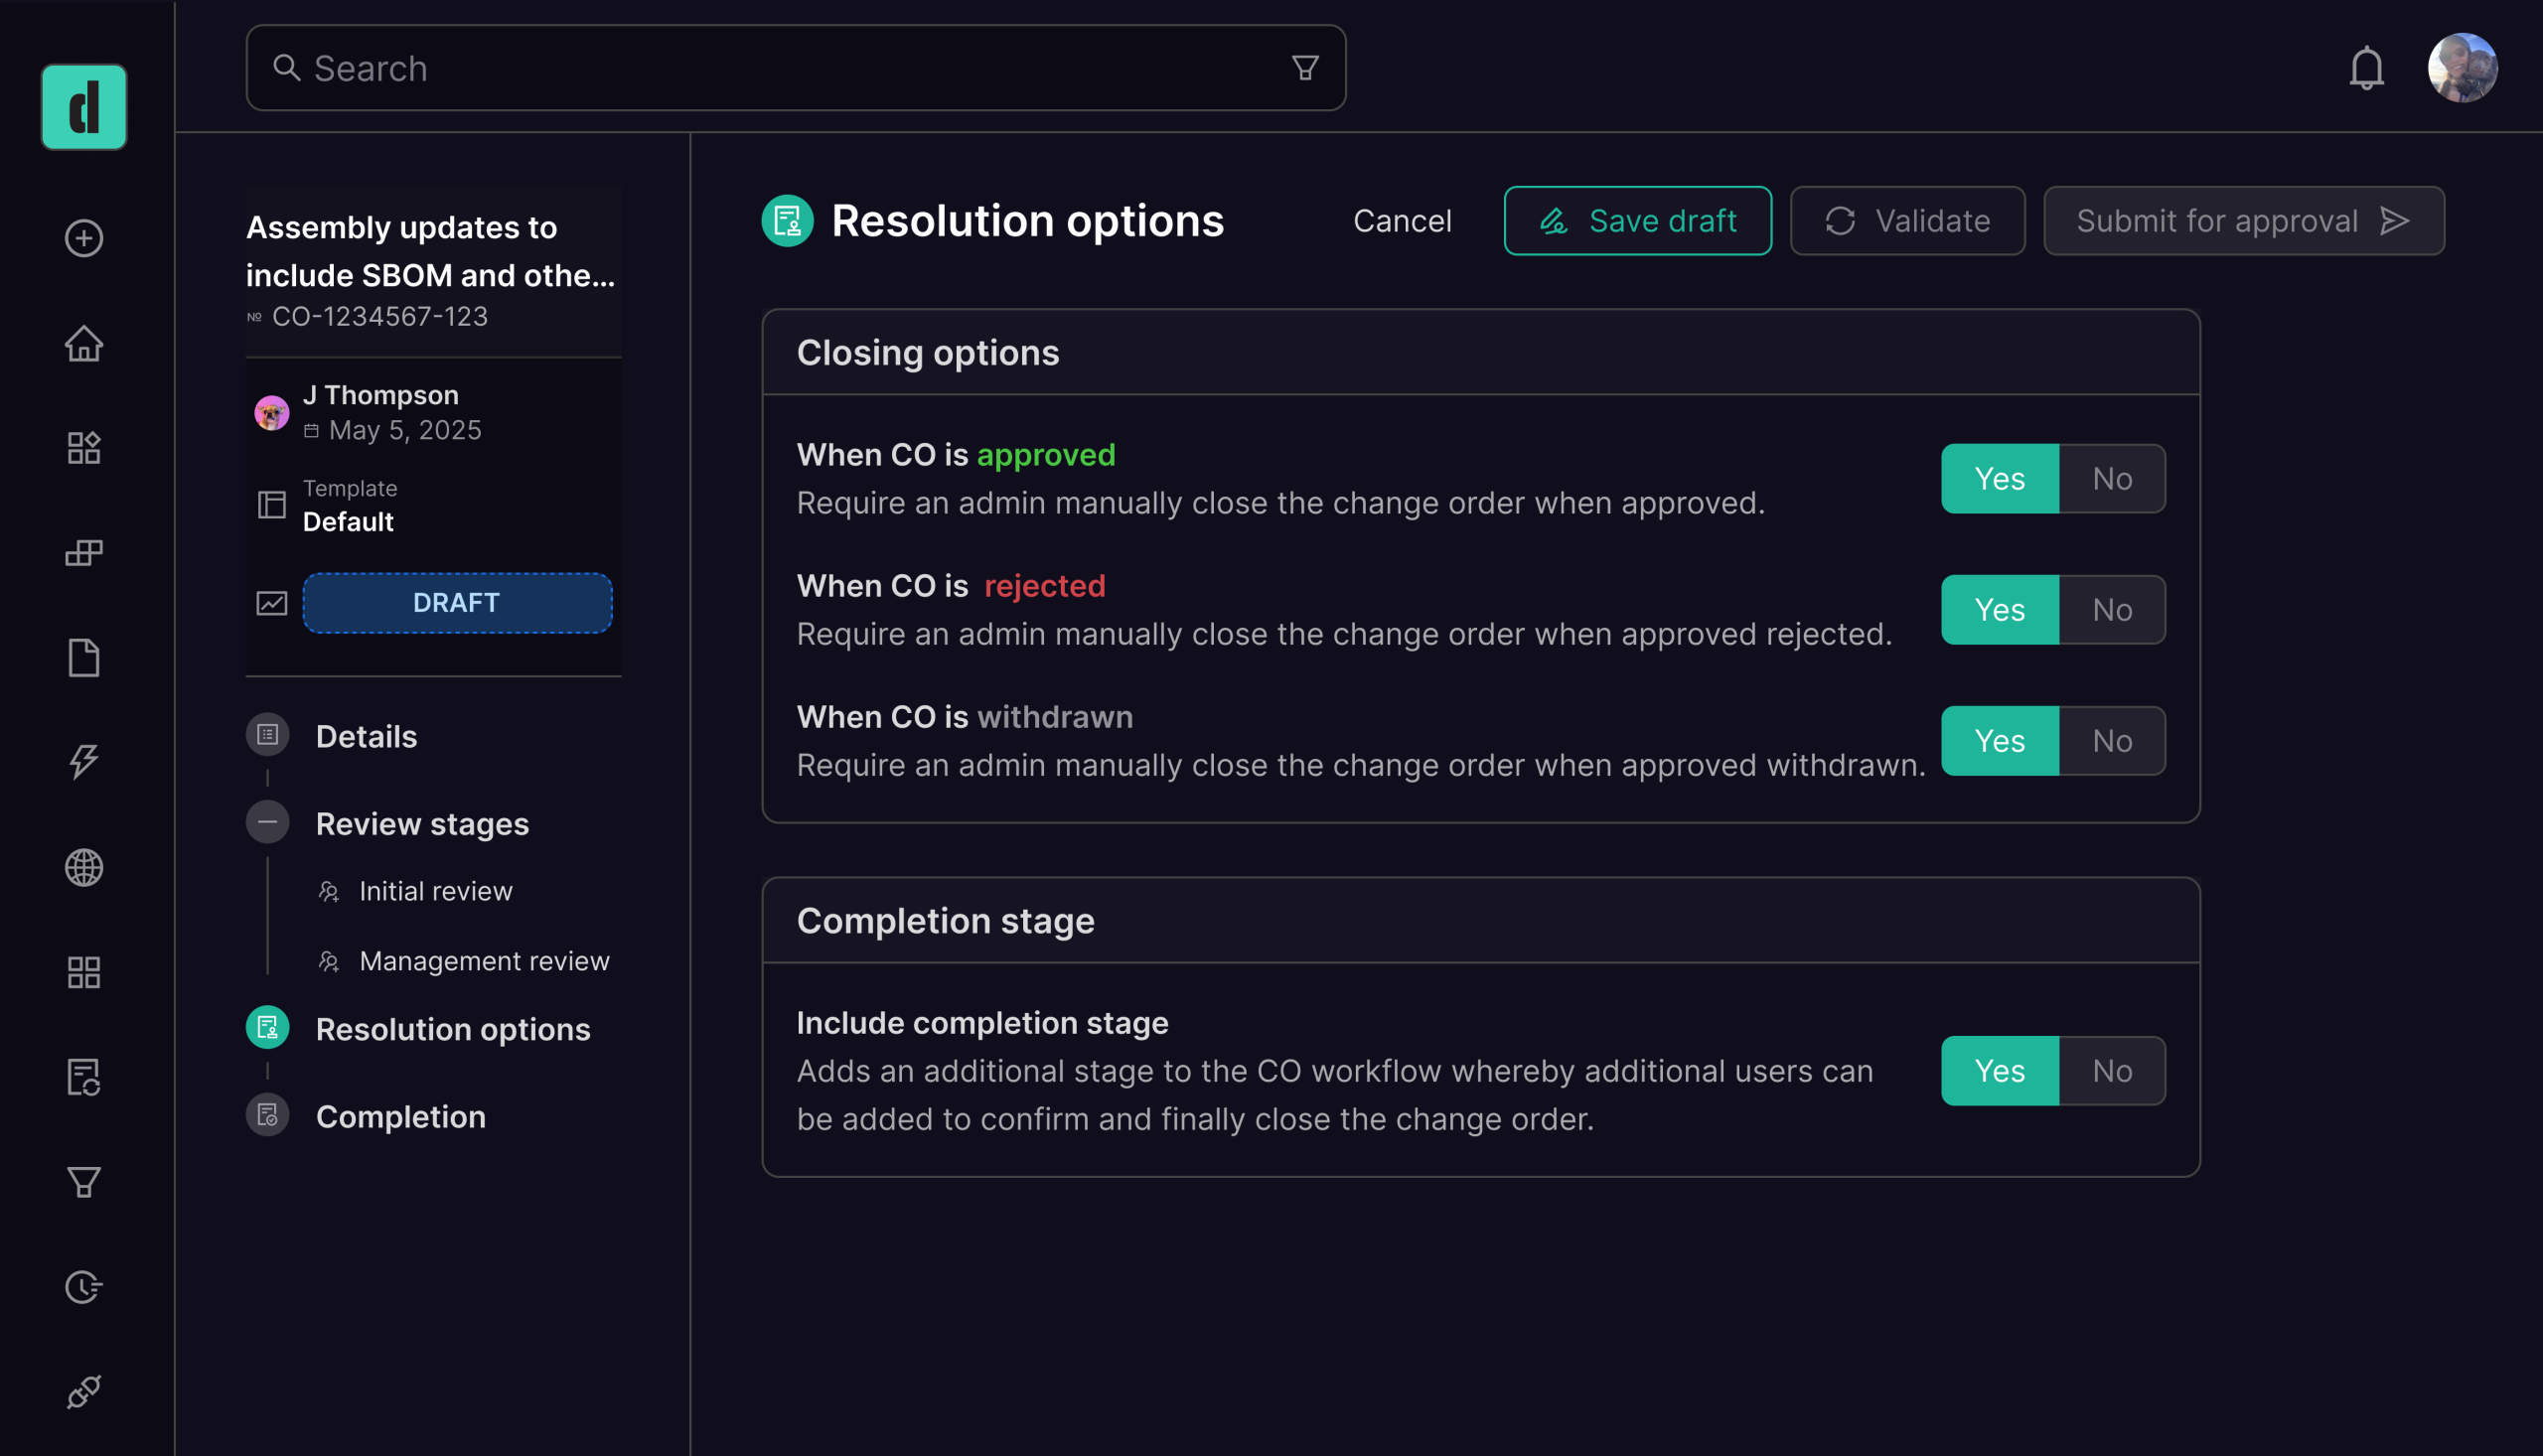The width and height of the screenshot is (2543, 1456).
Task: Click into the Search input field
Action: (780, 68)
